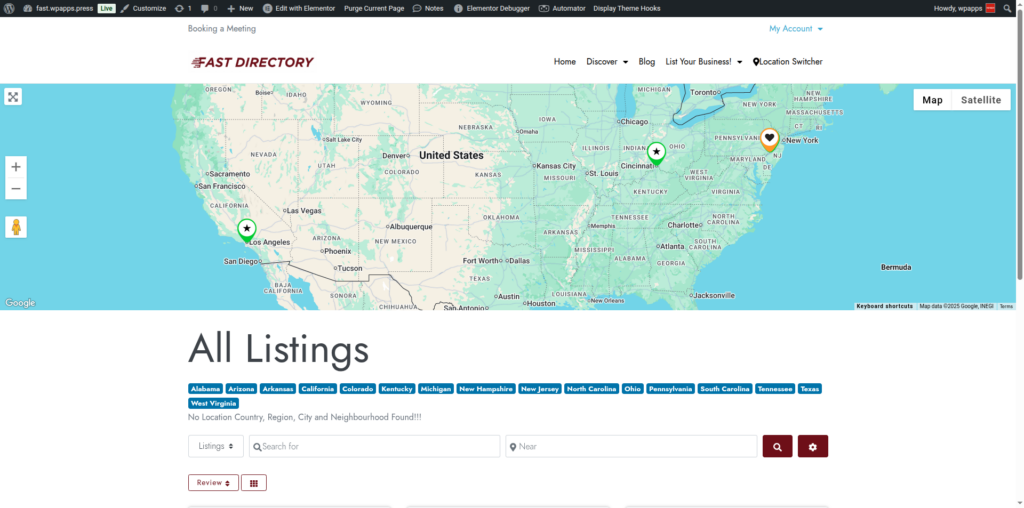This screenshot has width=1024, height=508.
Task: Zoom out on the map
Action: pyautogui.click(x=16, y=189)
